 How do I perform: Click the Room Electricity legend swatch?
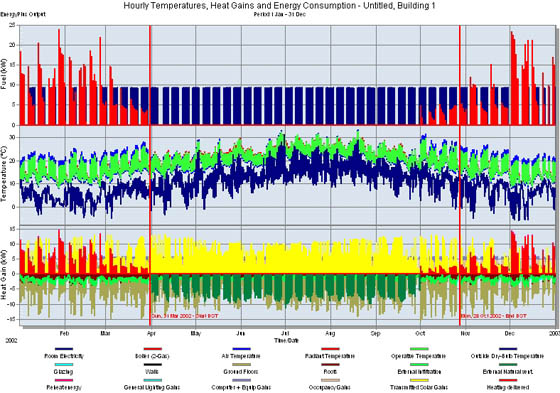(64, 349)
